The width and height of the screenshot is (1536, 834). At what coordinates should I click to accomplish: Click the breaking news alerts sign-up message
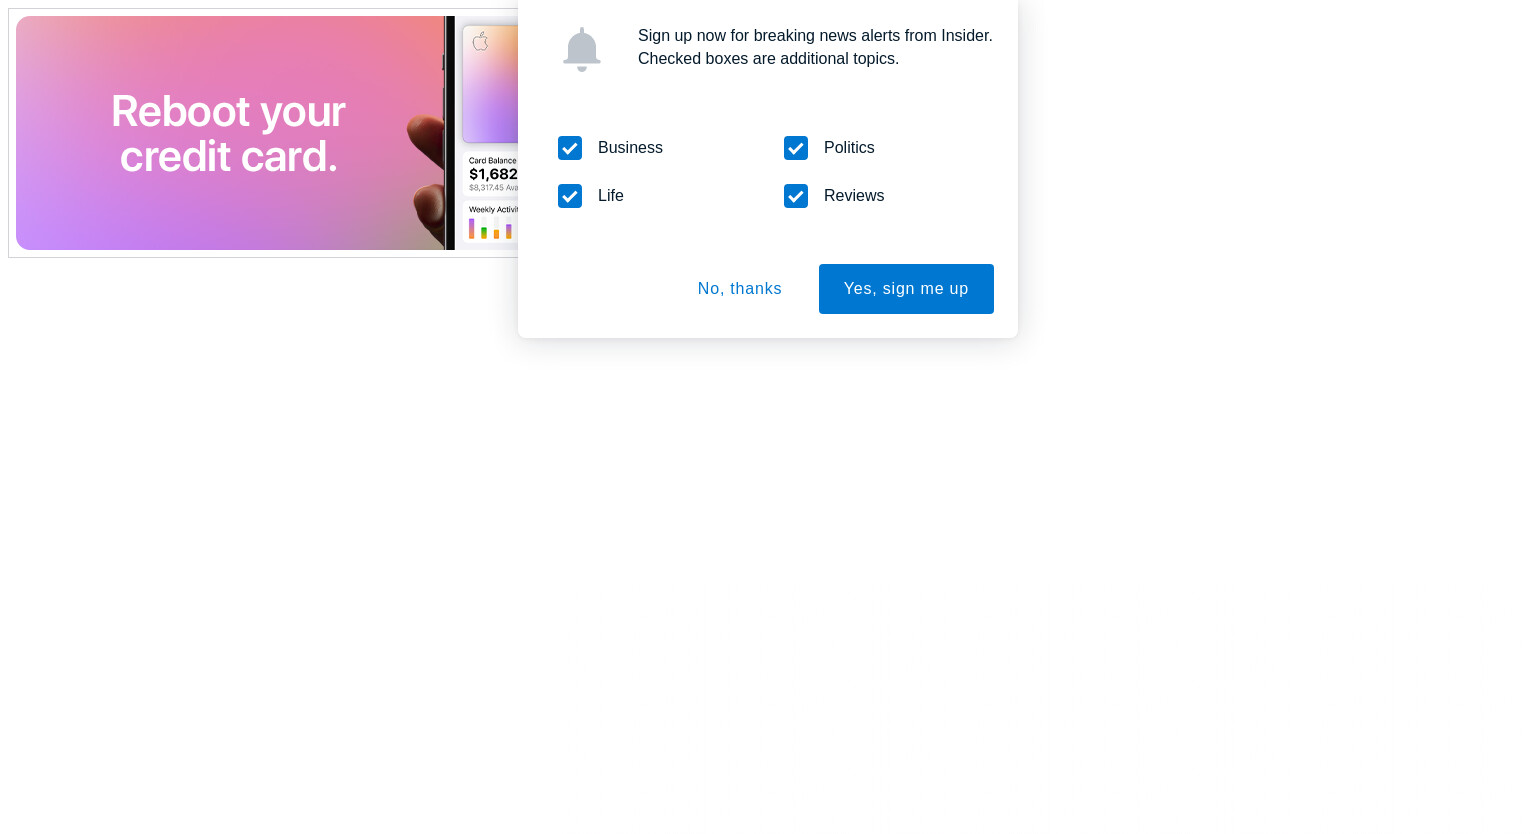pos(815,36)
